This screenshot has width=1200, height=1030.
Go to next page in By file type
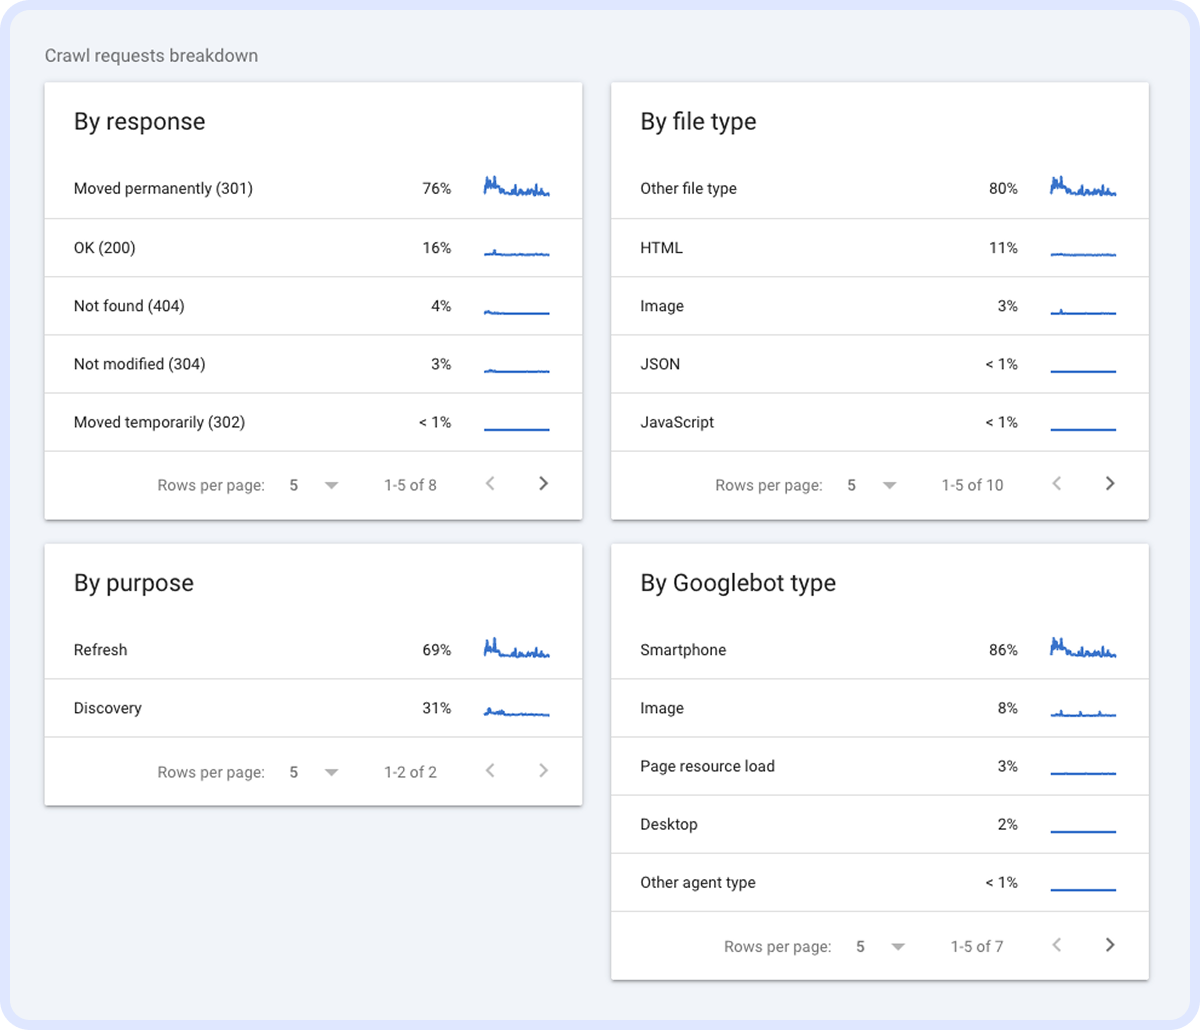tap(1109, 484)
